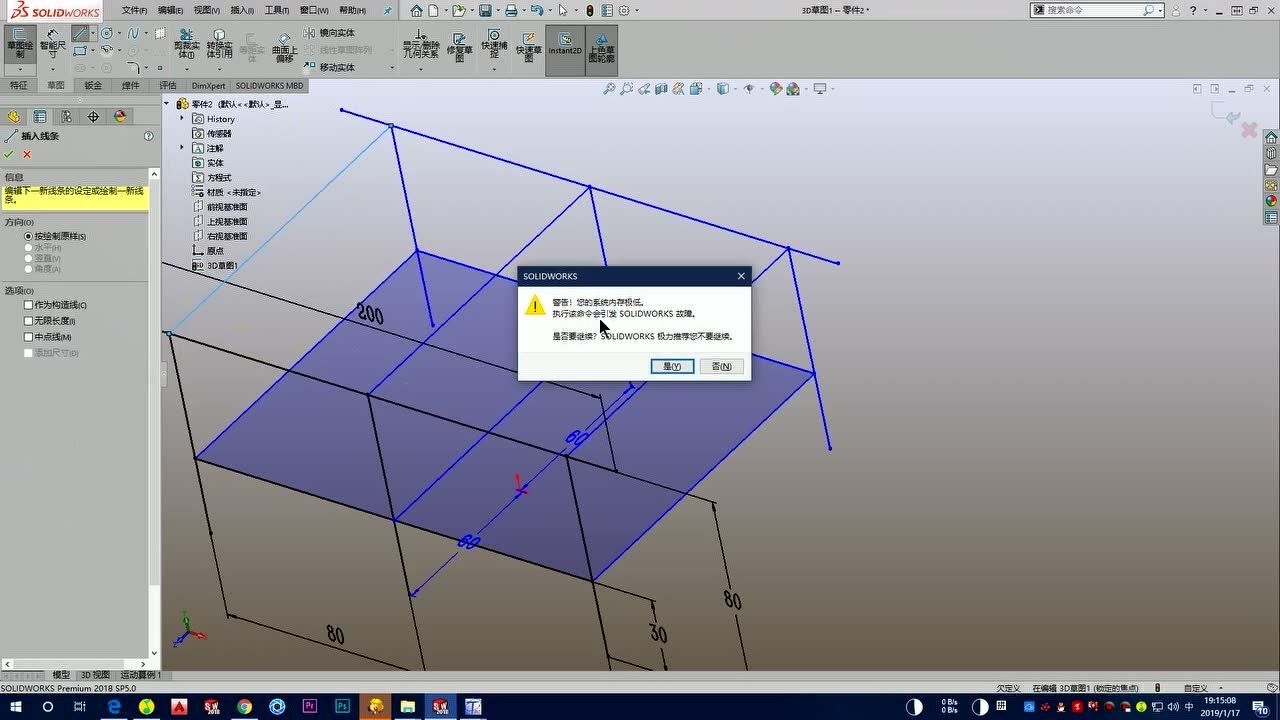
Task: Tick the 中点线 checkbox
Action: pos(29,337)
